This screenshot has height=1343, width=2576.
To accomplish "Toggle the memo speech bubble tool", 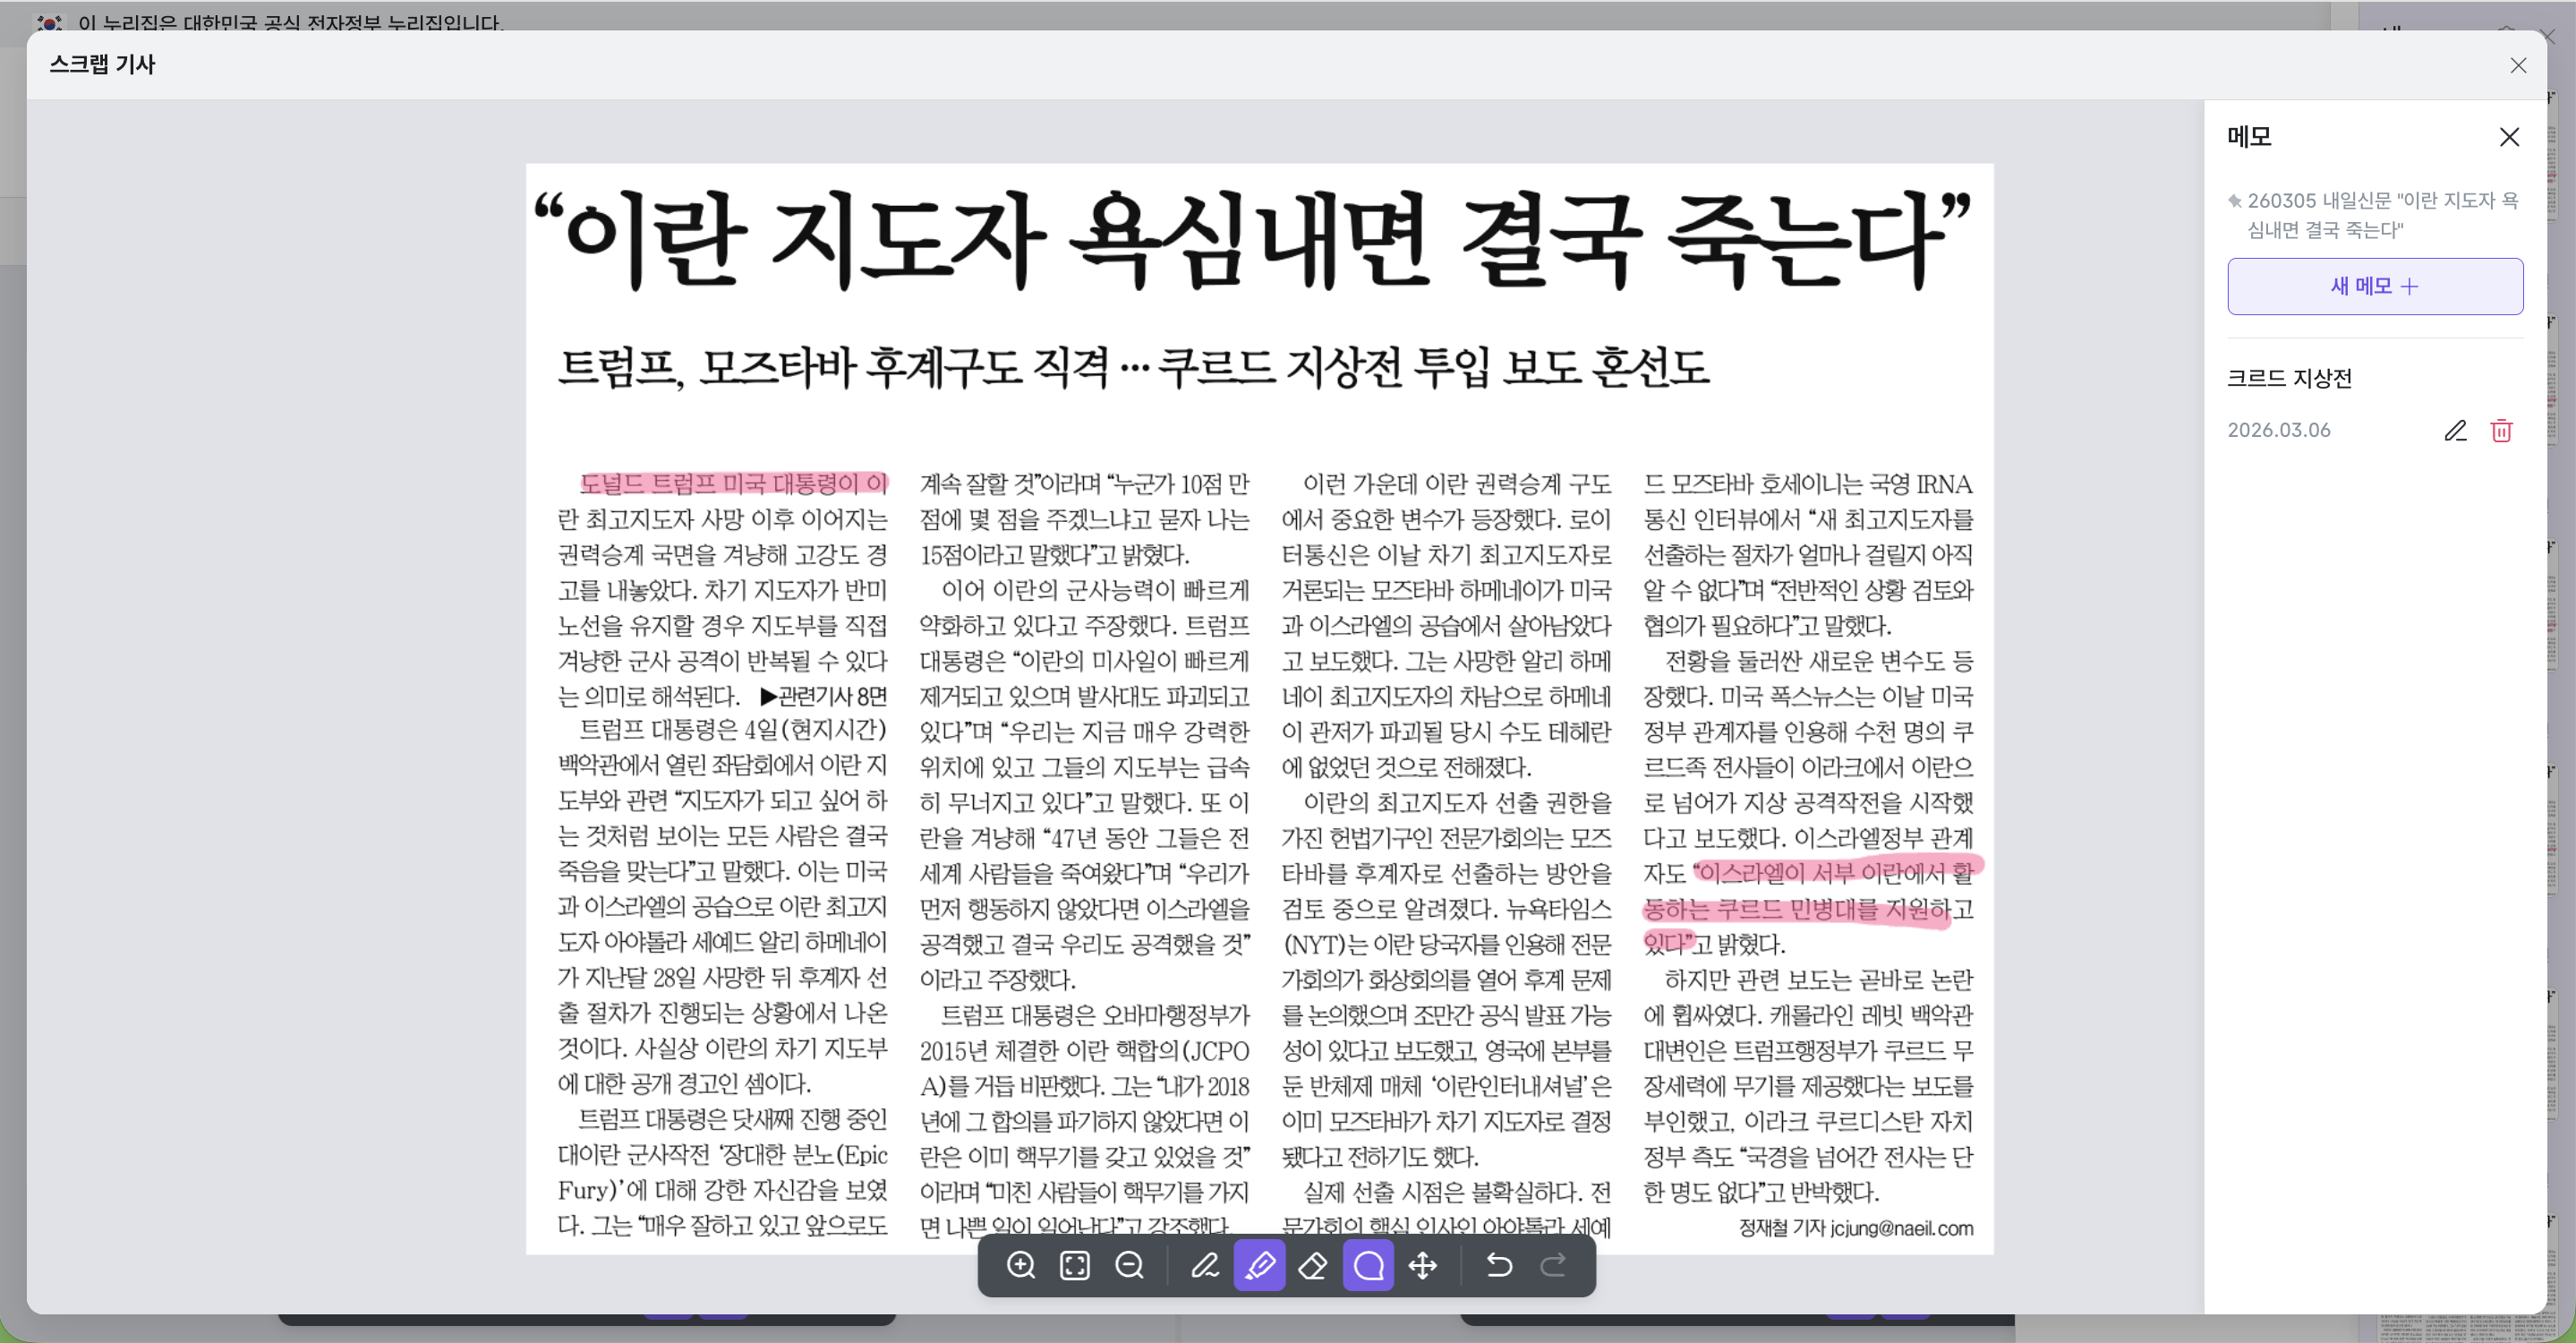I will tap(1368, 1265).
